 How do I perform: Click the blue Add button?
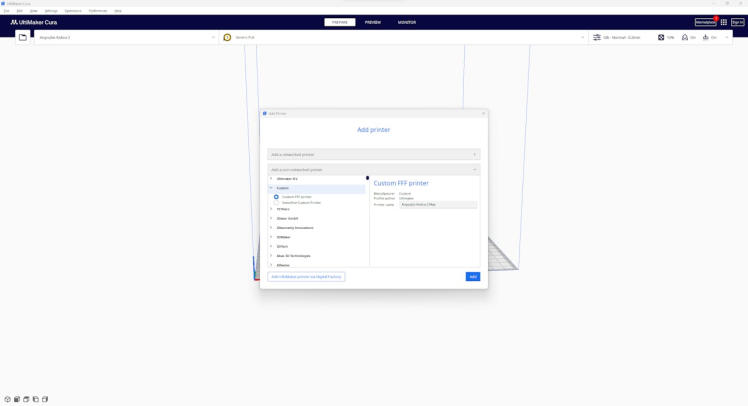pyautogui.click(x=473, y=277)
